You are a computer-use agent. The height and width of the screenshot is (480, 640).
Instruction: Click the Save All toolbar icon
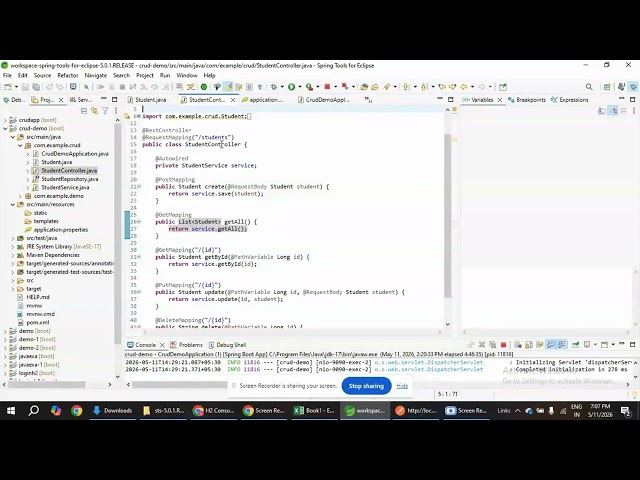pyautogui.click(x=36, y=87)
